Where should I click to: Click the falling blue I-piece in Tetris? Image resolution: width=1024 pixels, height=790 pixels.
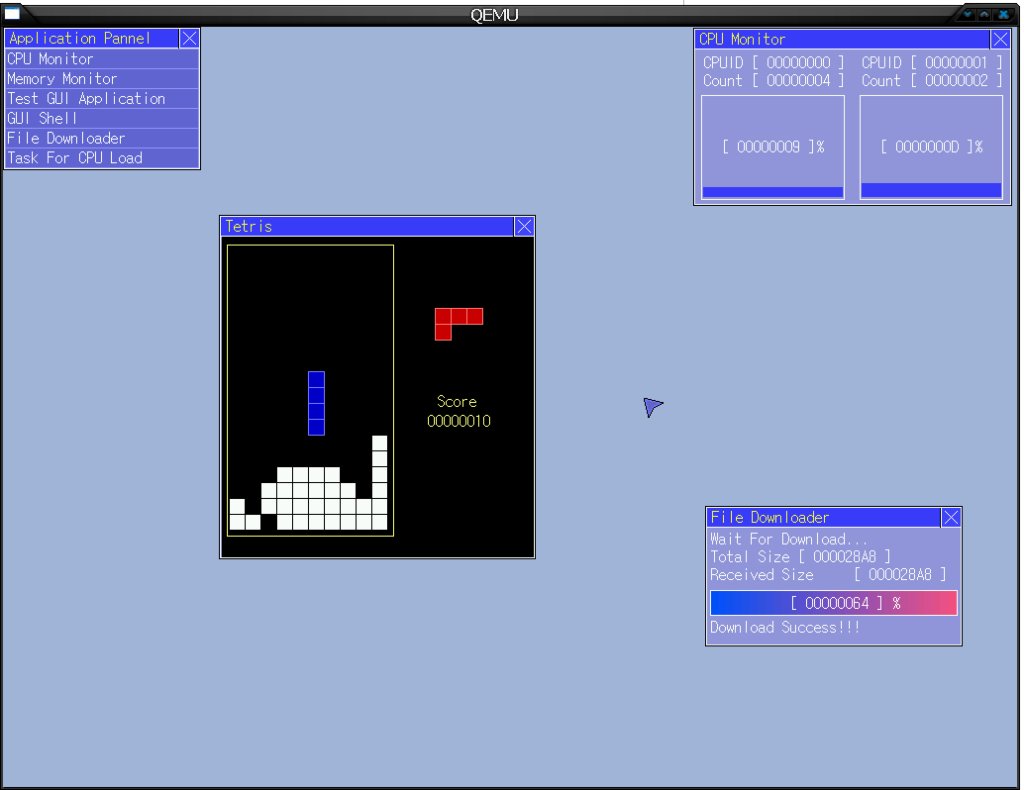[316, 403]
